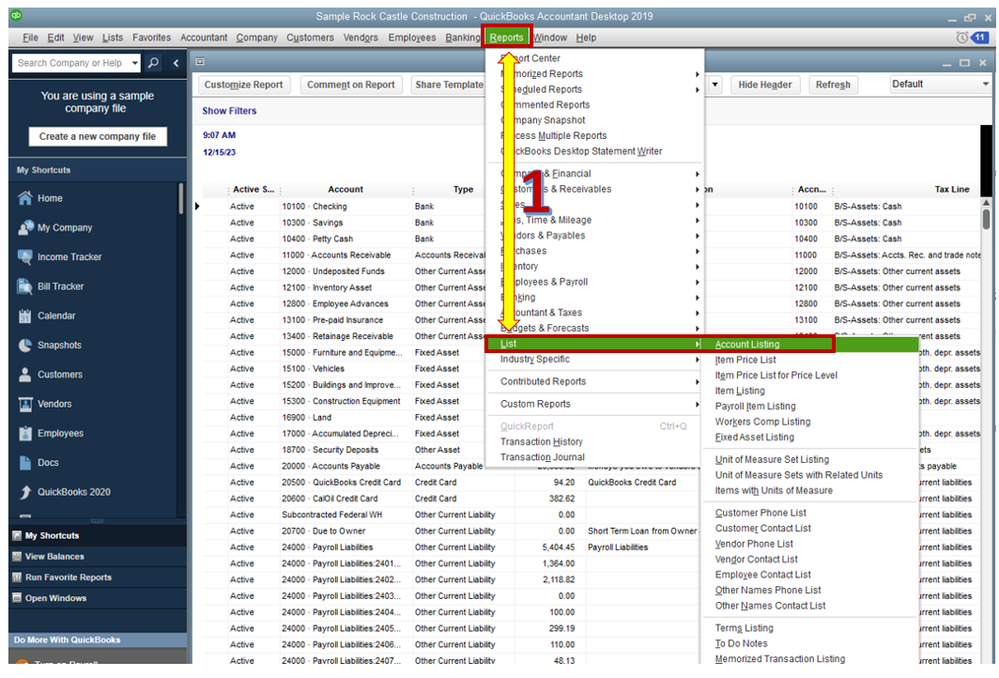
Task: Click the notifications badge showing 11
Action: click(979, 38)
